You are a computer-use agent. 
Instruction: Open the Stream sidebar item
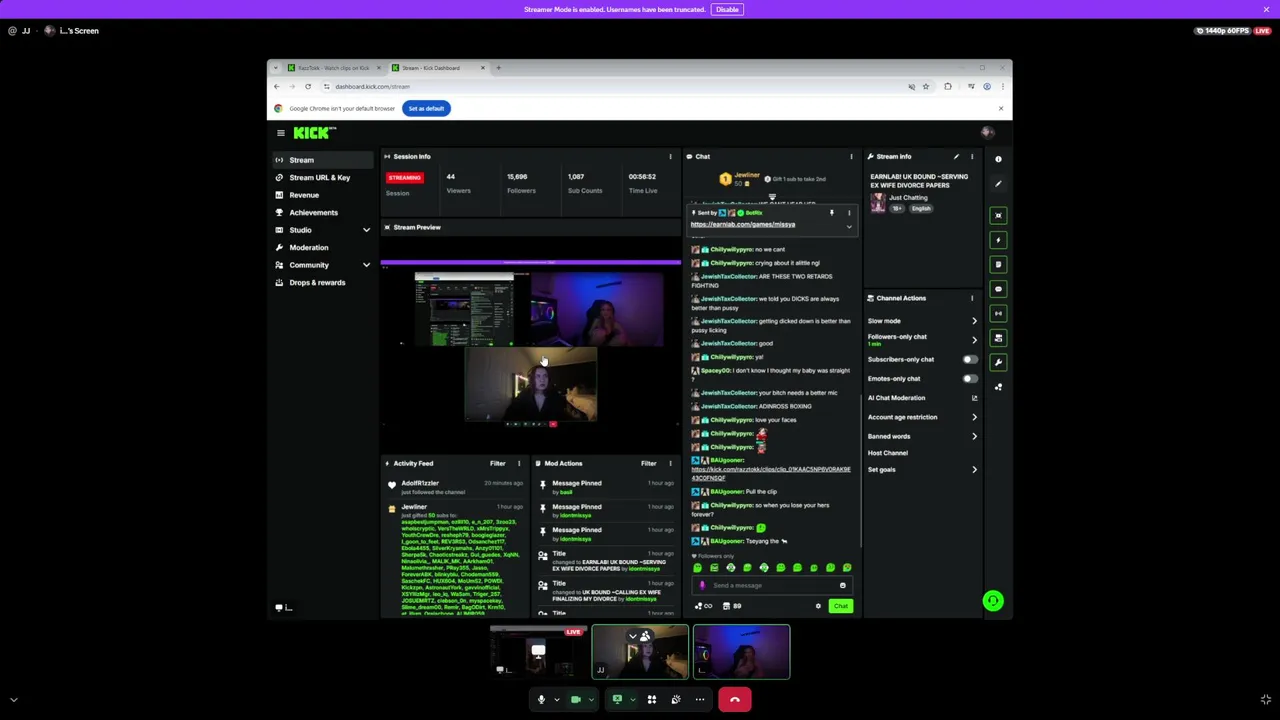[x=324, y=160]
